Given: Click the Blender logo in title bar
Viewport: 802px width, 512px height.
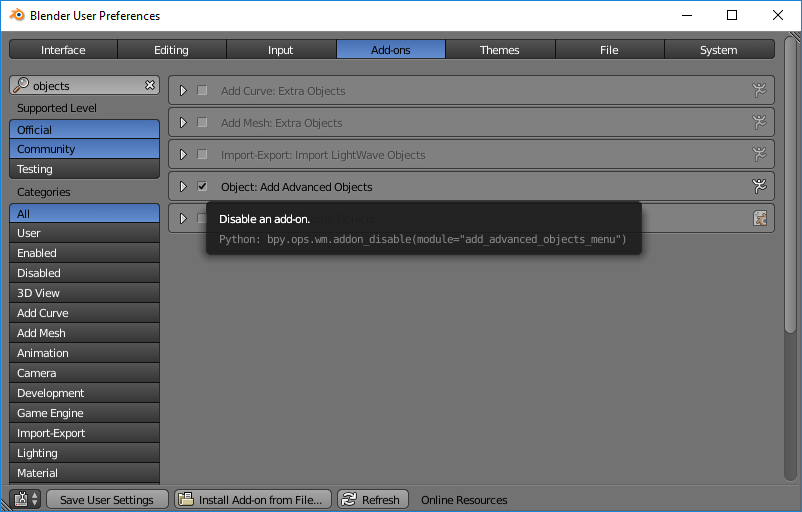Looking at the screenshot, I should click(x=17, y=15).
